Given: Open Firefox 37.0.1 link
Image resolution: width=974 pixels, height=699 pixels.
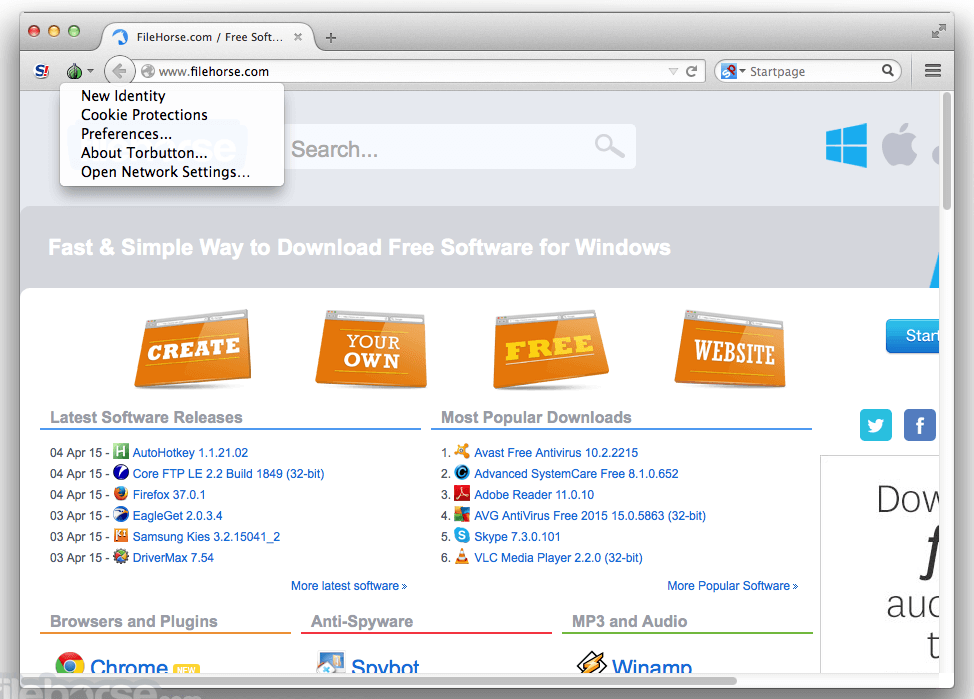Looking at the screenshot, I should (169, 495).
